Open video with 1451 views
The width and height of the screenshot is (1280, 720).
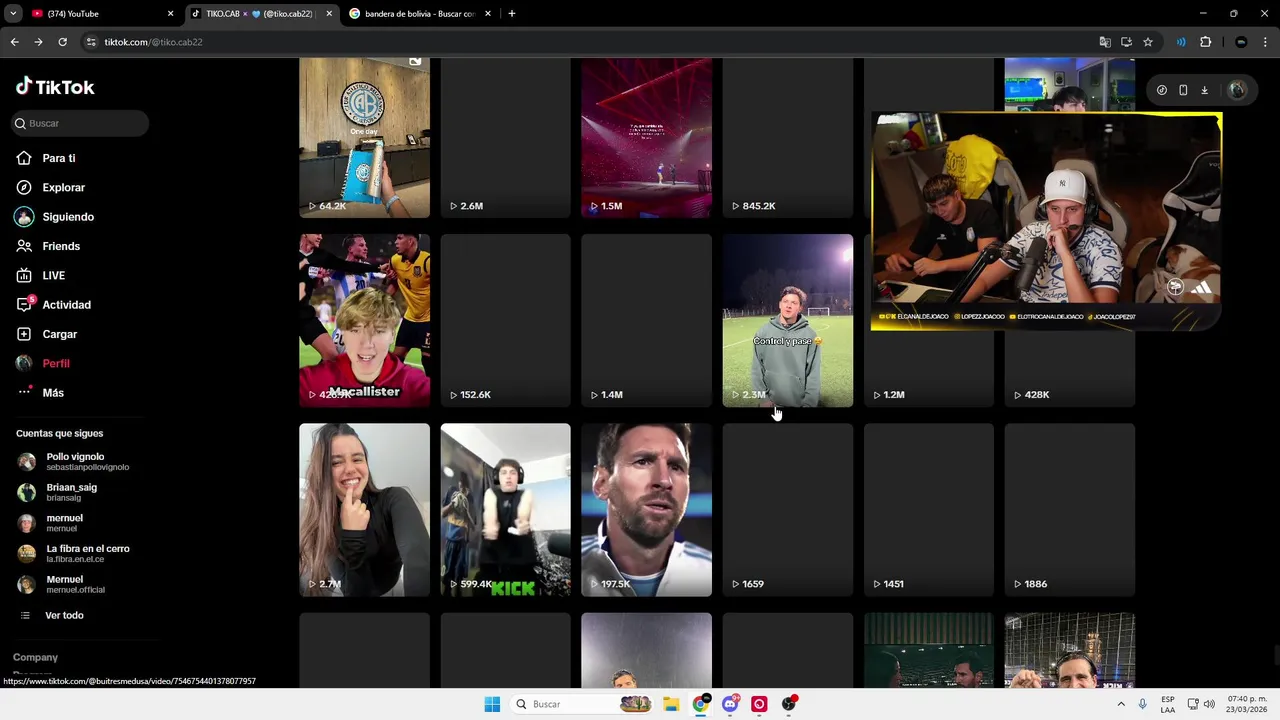929,510
